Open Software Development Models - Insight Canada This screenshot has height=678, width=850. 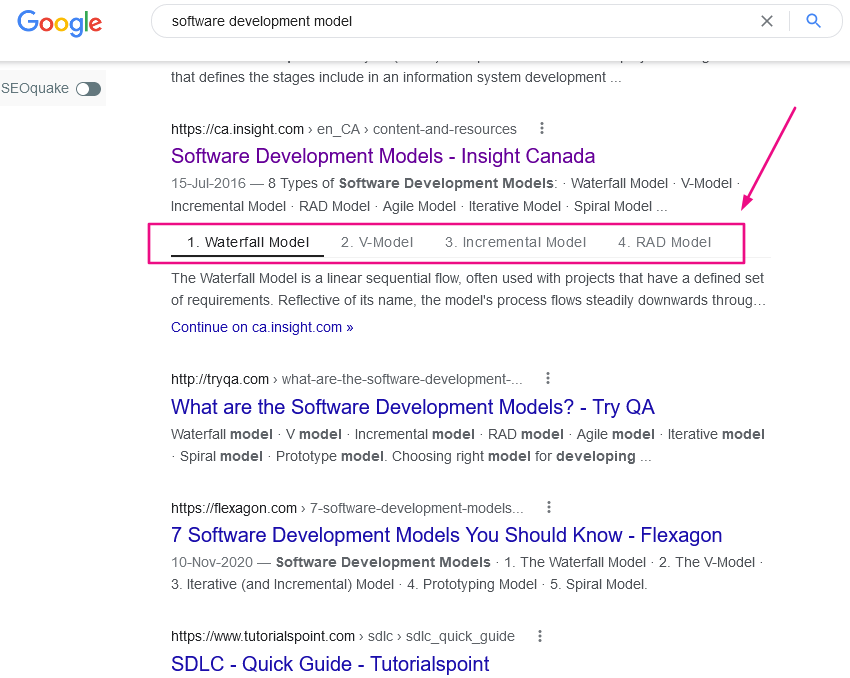383,156
